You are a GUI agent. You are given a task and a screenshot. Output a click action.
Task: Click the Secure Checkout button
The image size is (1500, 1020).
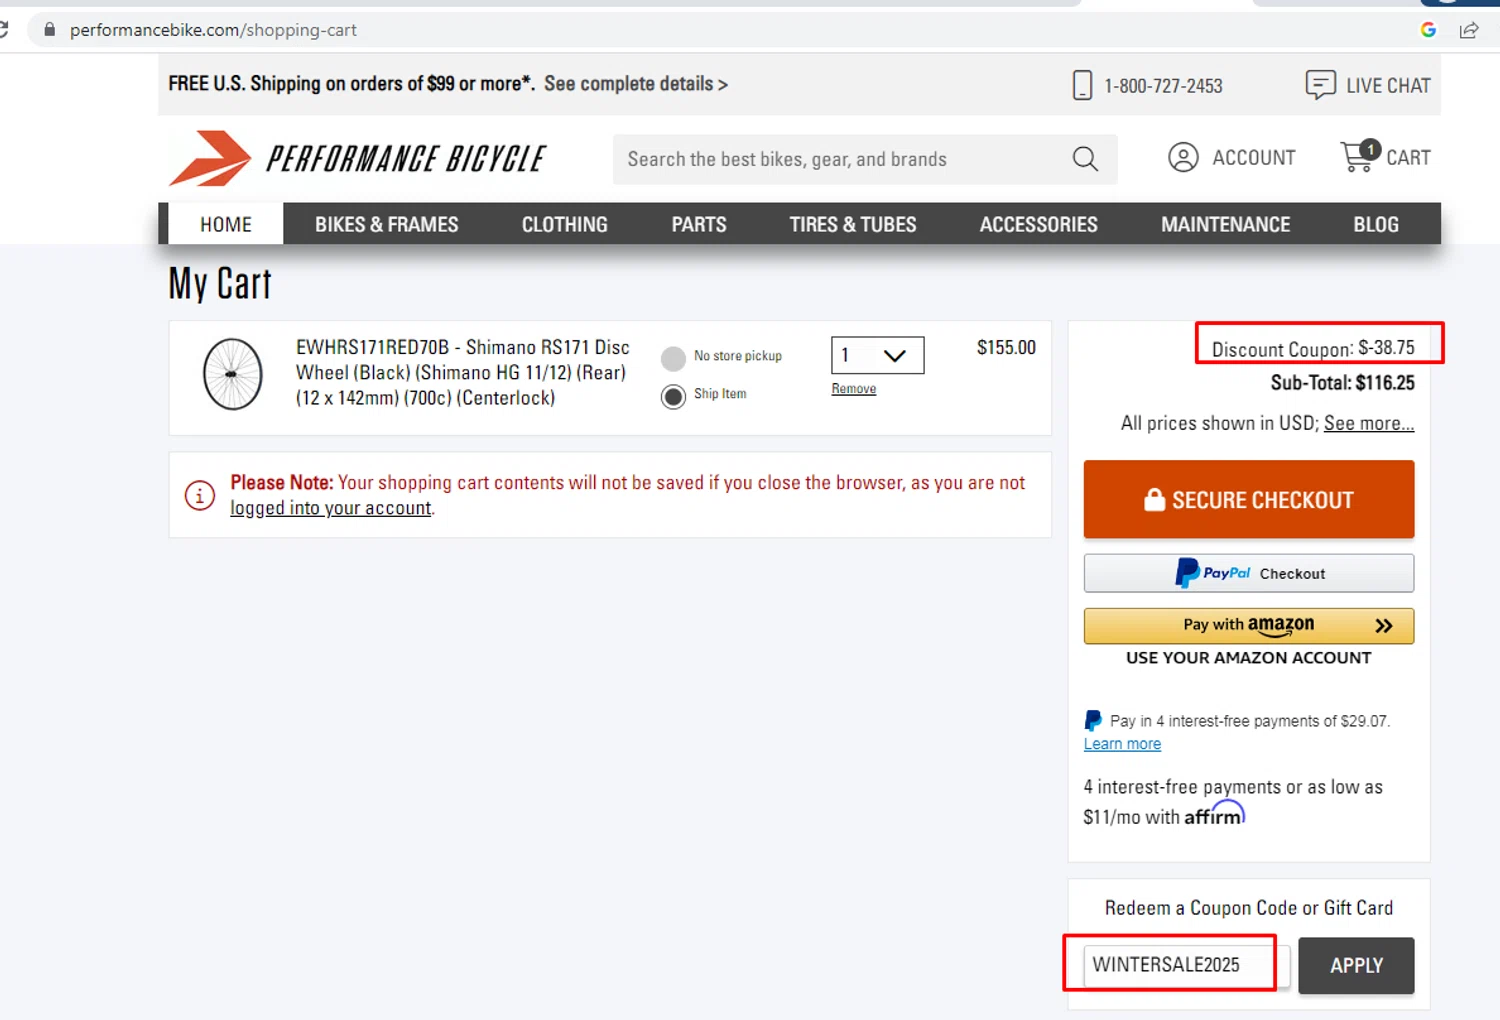(1249, 499)
